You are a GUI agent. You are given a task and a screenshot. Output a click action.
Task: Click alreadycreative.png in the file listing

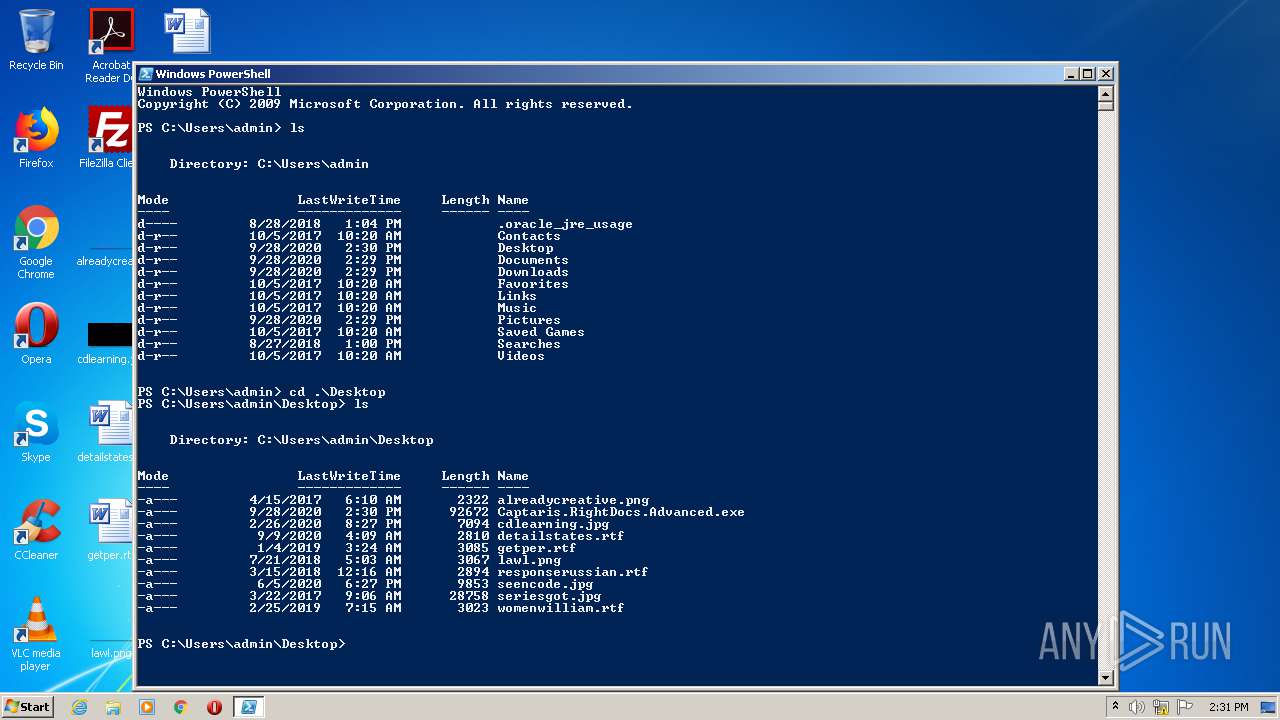[573, 500]
